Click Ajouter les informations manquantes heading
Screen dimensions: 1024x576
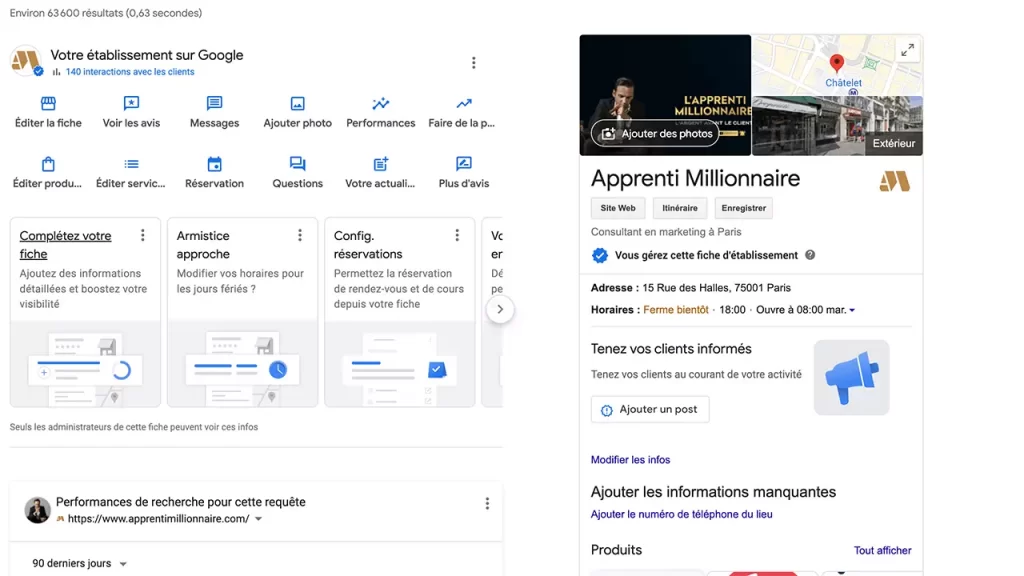pyautogui.click(x=713, y=492)
